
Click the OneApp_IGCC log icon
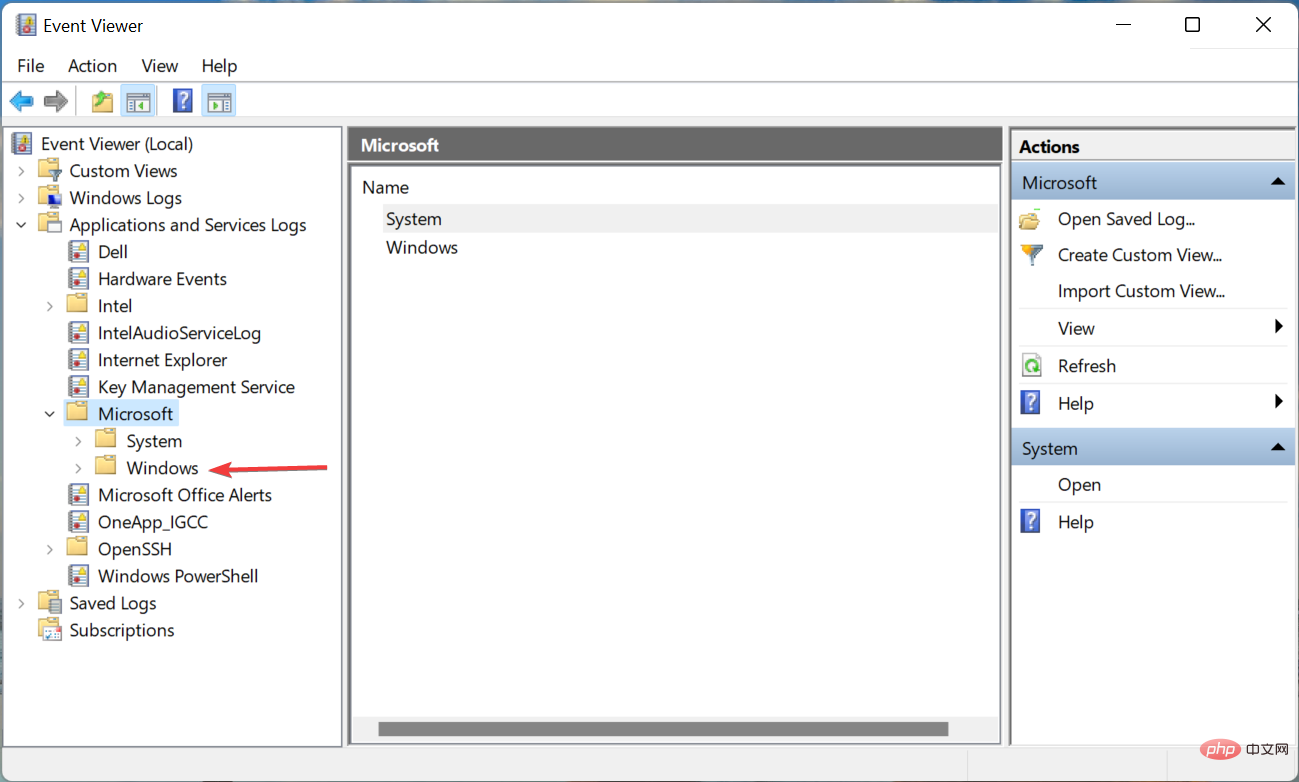click(x=78, y=521)
